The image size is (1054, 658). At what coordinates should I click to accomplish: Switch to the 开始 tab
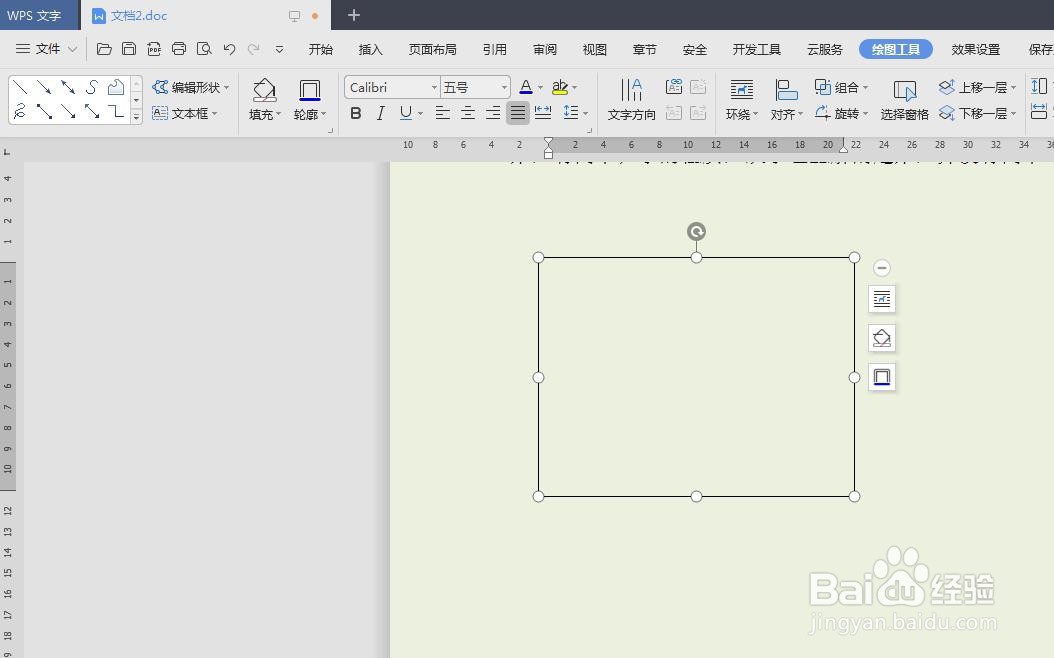[321, 50]
